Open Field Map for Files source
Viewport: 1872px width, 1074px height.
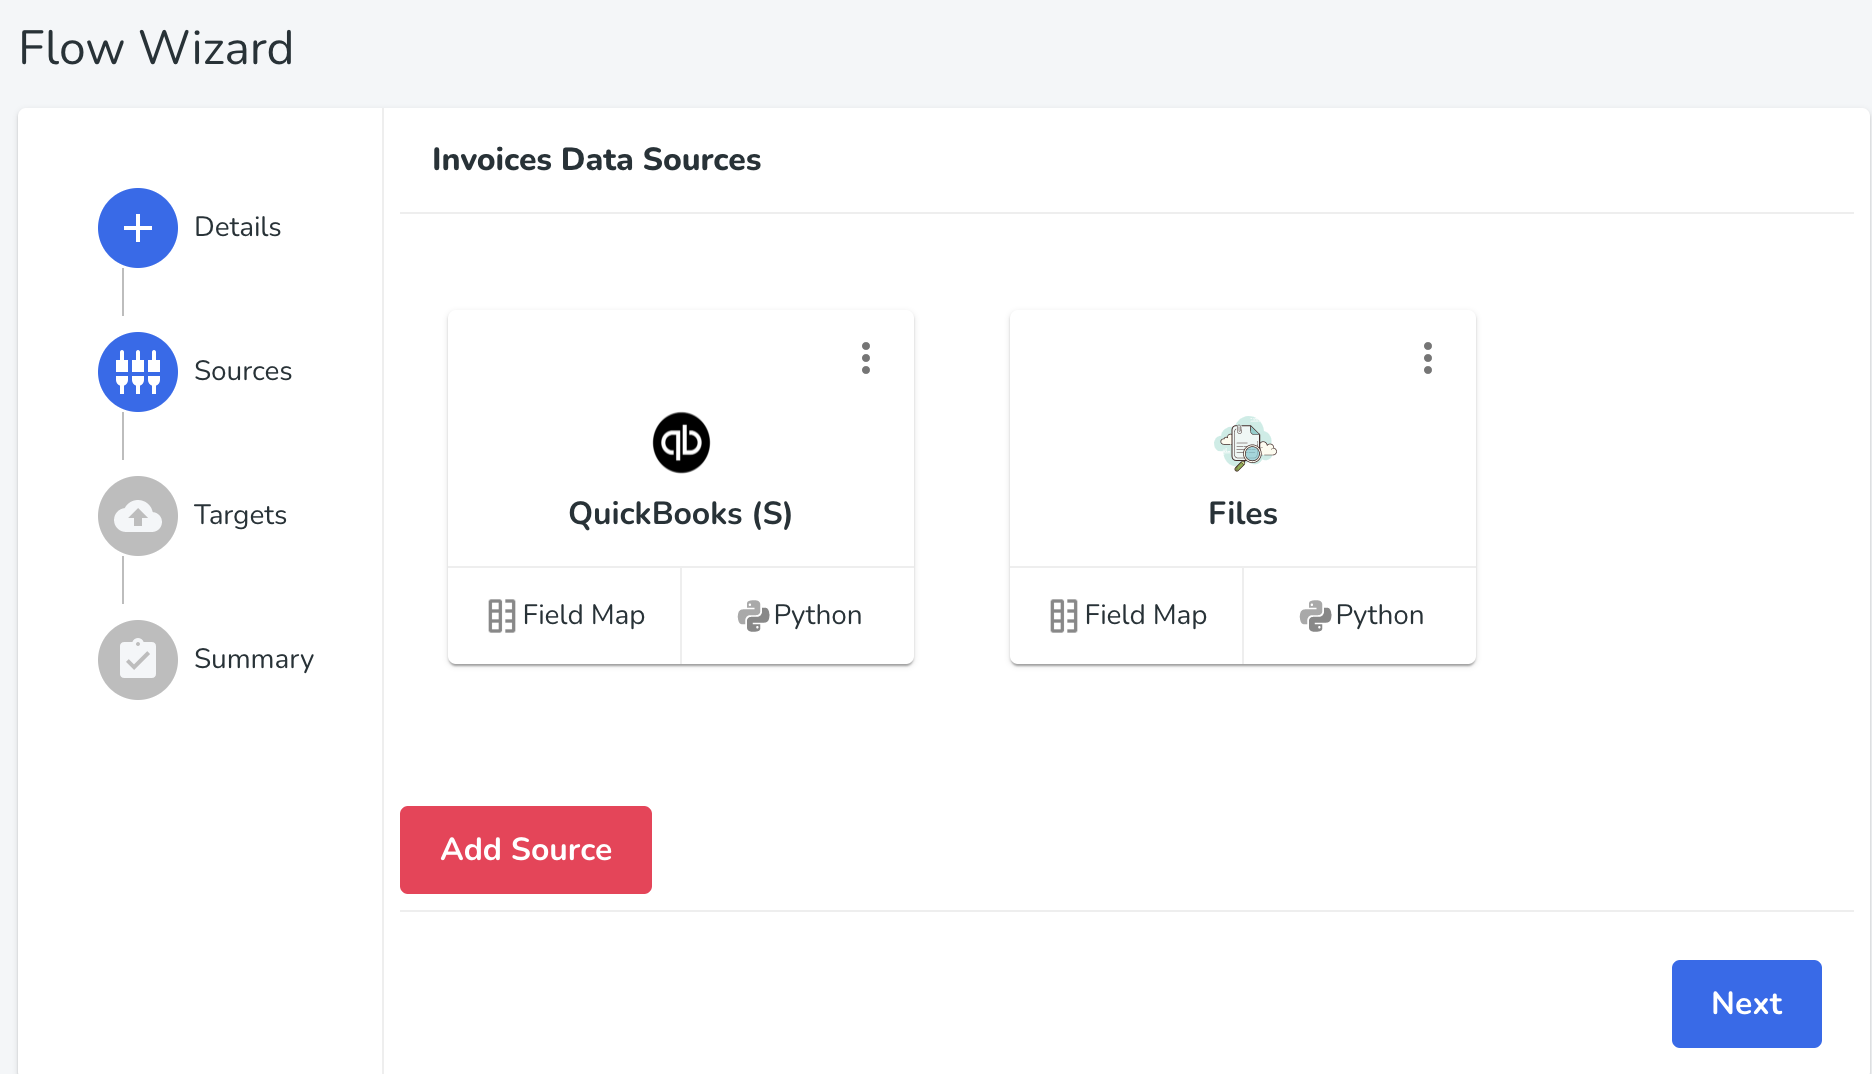[1127, 615]
